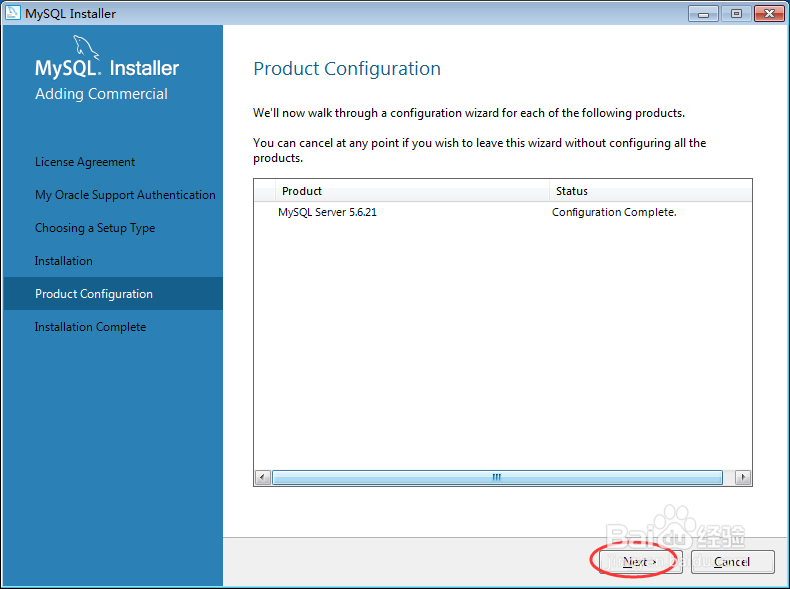The width and height of the screenshot is (790, 589).
Task: Click the MySQL Installer title bar icon
Action: click(x=12, y=13)
